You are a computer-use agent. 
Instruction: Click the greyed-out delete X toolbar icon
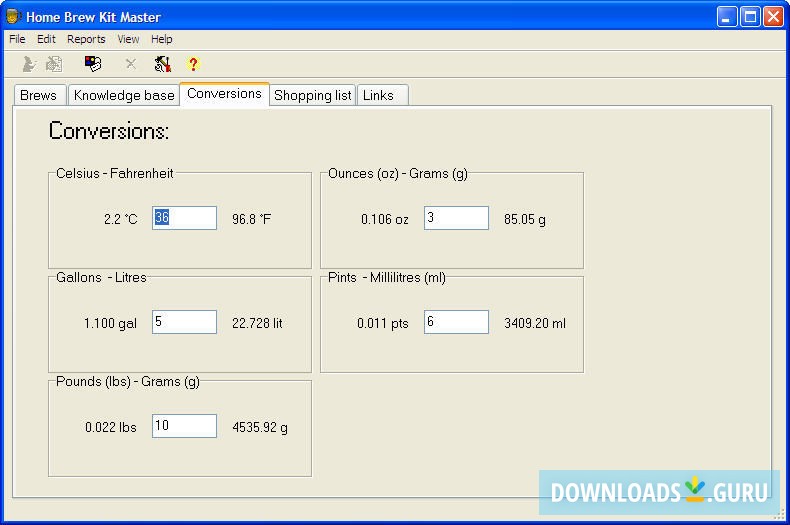(131, 64)
